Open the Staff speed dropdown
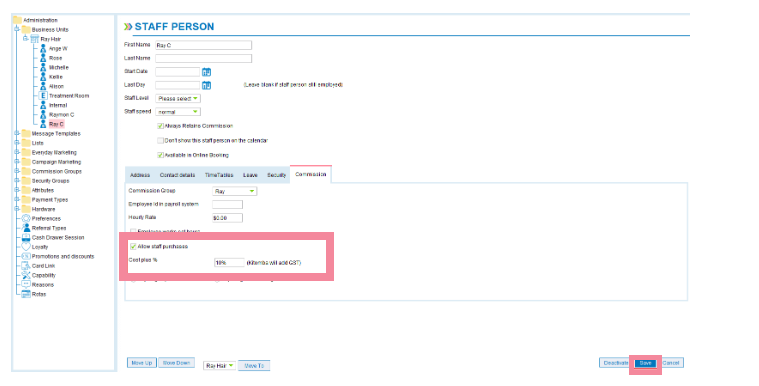 tap(178, 112)
